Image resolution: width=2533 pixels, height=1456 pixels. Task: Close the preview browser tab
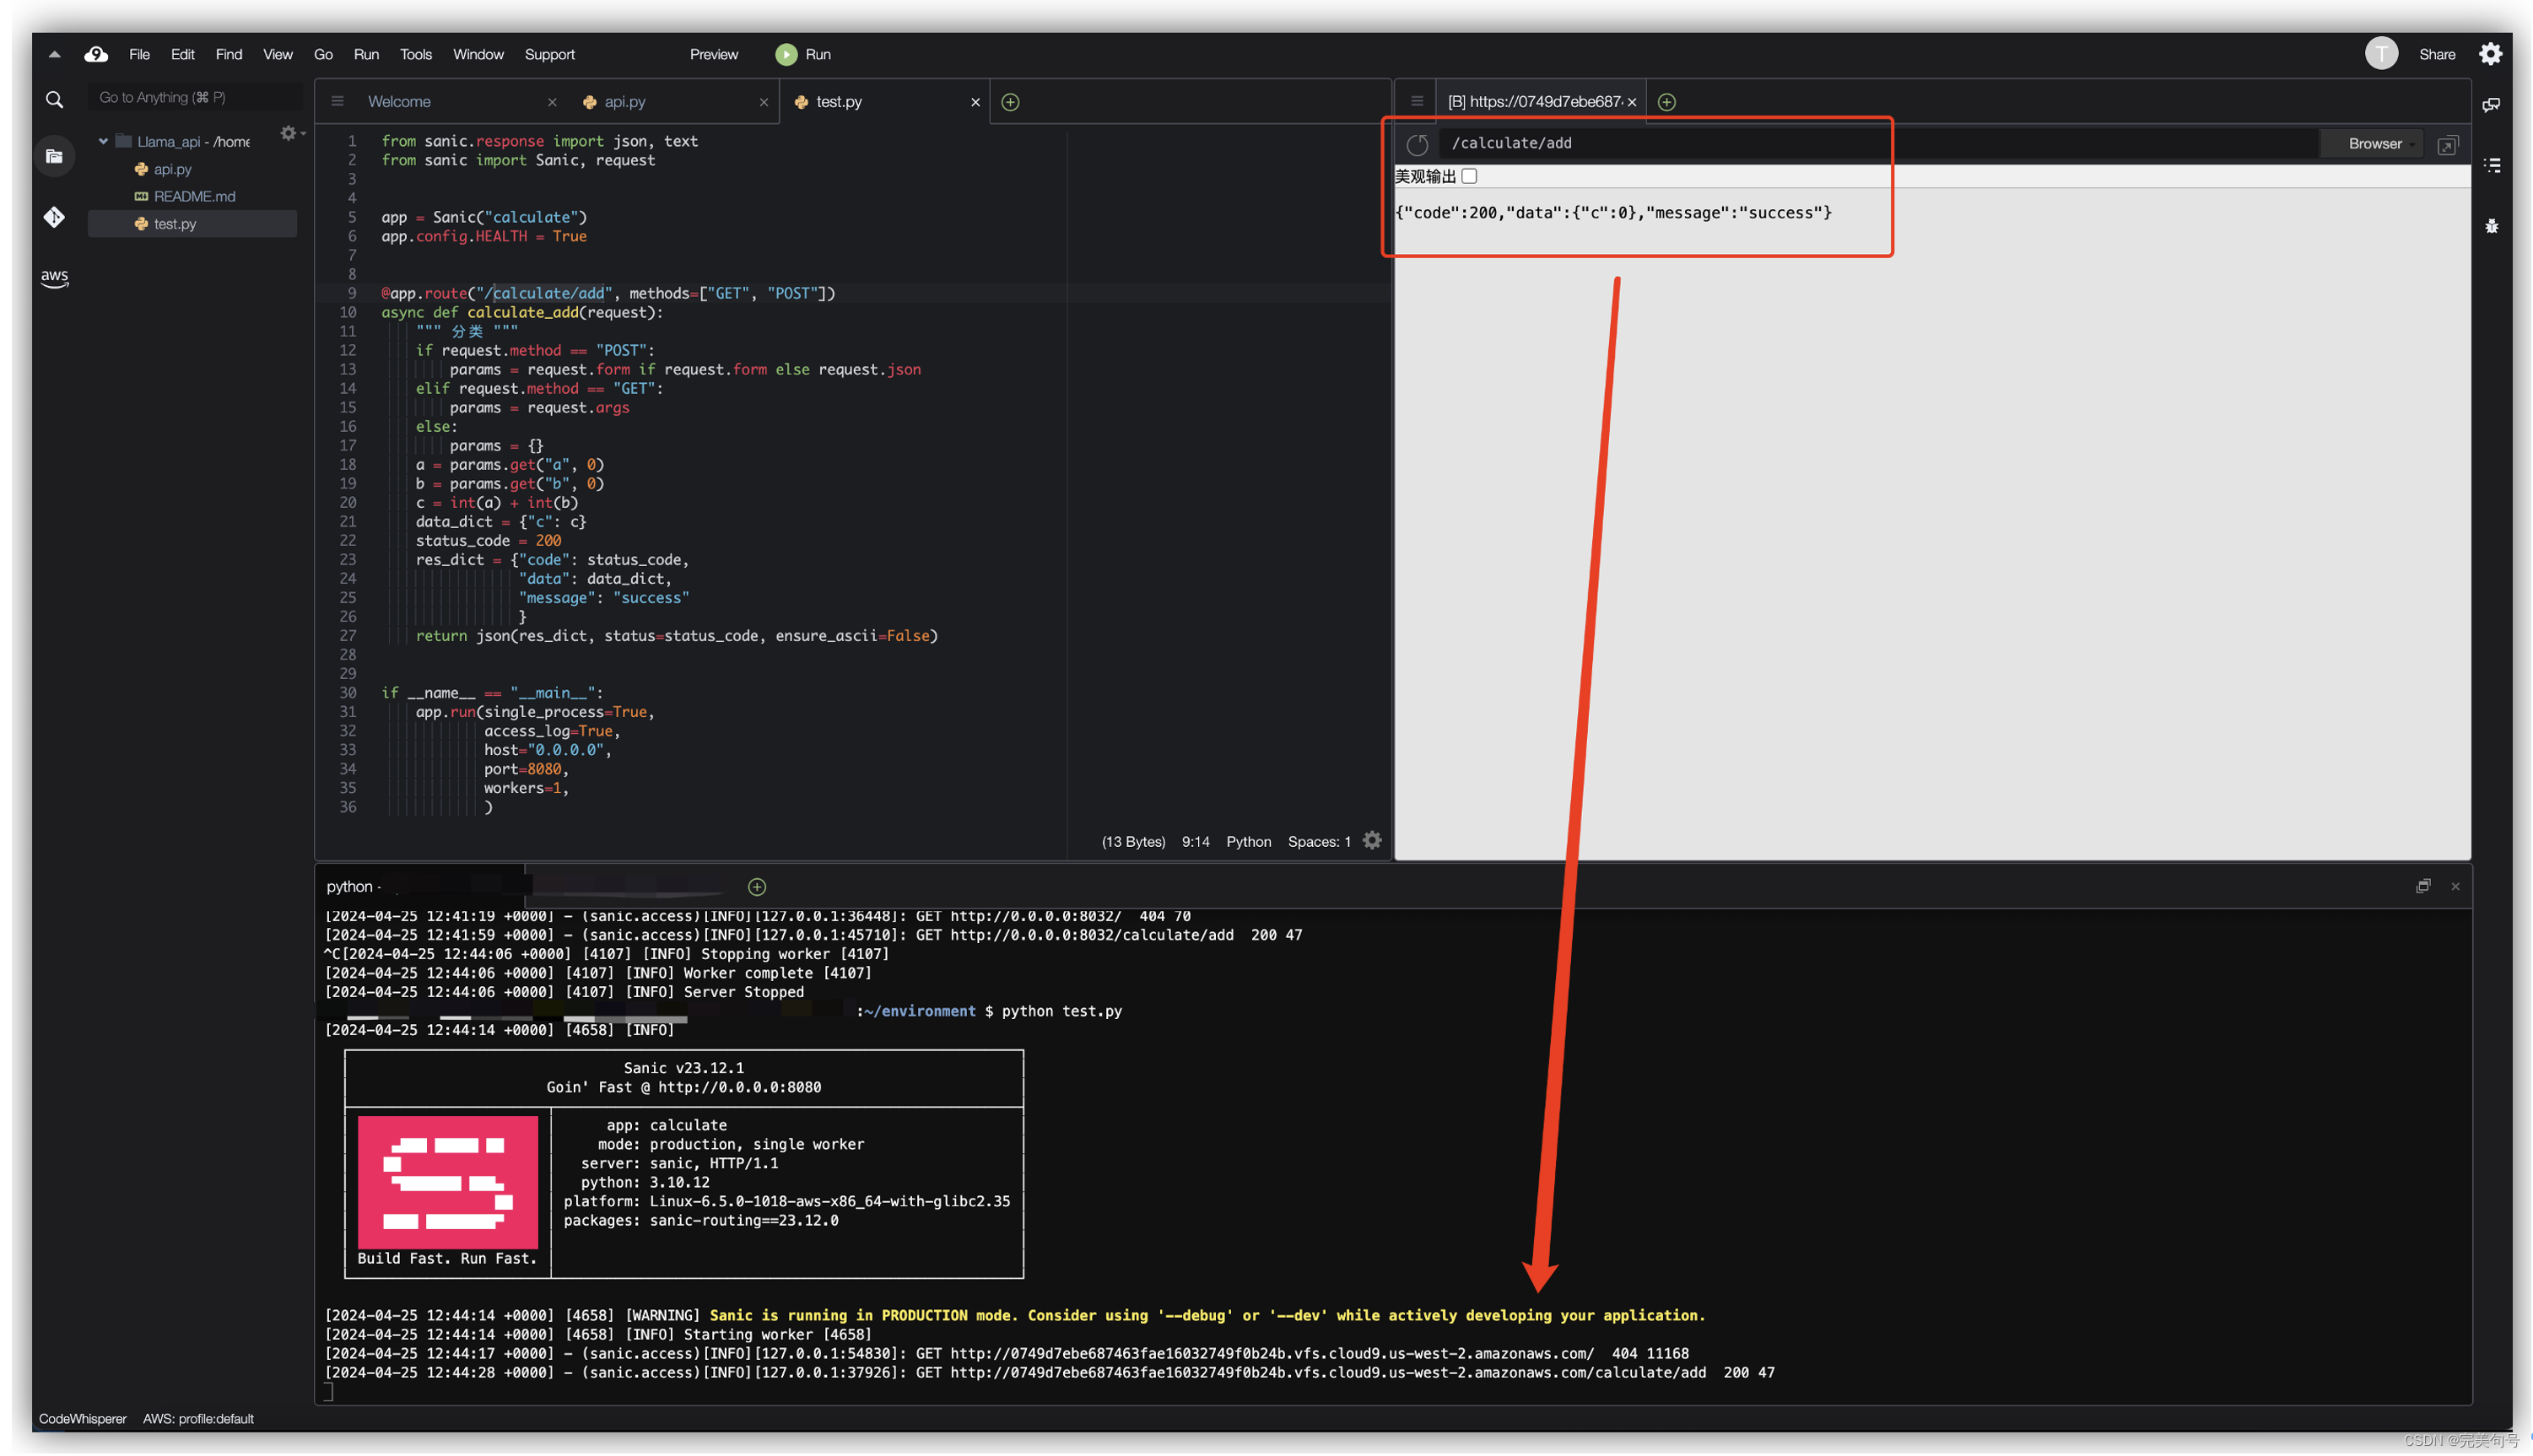(x=1631, y=102)
